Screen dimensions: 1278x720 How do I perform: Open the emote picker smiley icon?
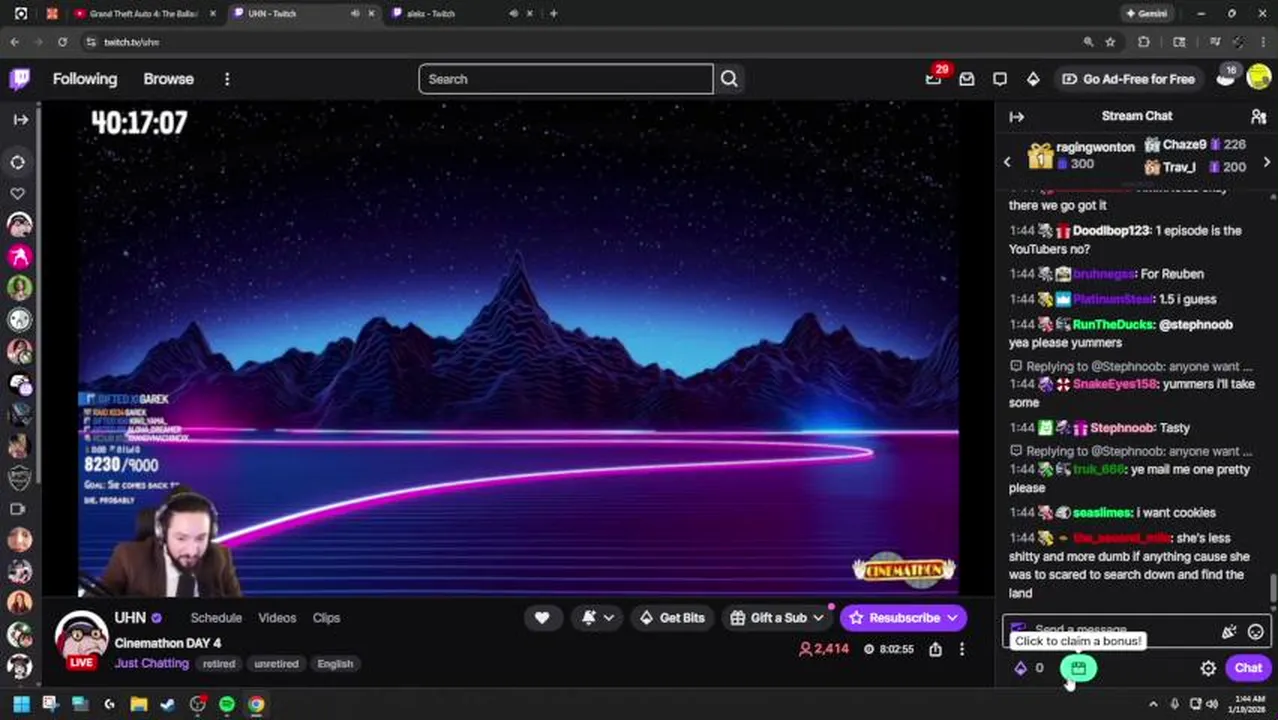coord(1256,632)
